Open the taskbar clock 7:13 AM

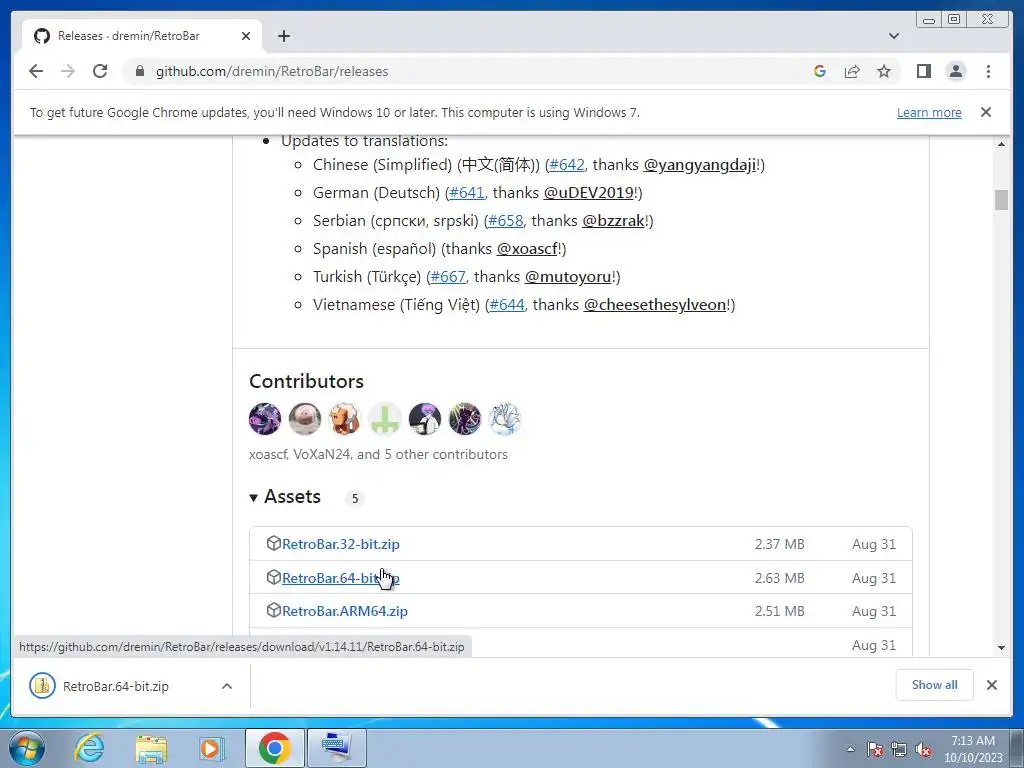click(973, 749)
